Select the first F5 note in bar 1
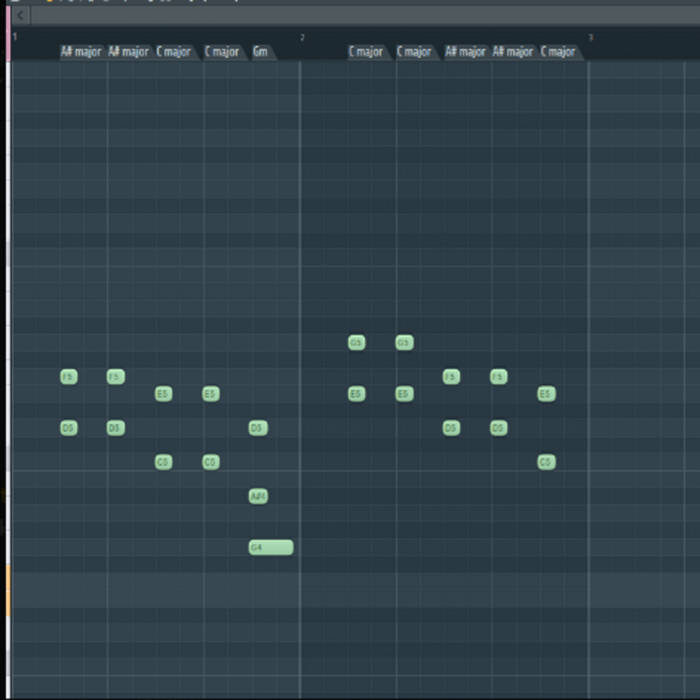 pyautogui.click(x=68, y=377)
